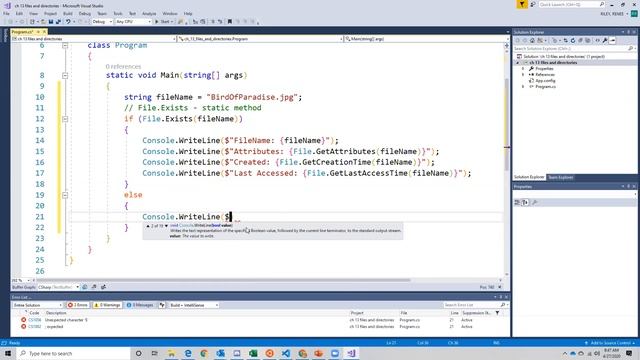This screenshot has width=640, height=360.
Task: Toggle the 0 Warnings filter button
Action: click(107, 305)
